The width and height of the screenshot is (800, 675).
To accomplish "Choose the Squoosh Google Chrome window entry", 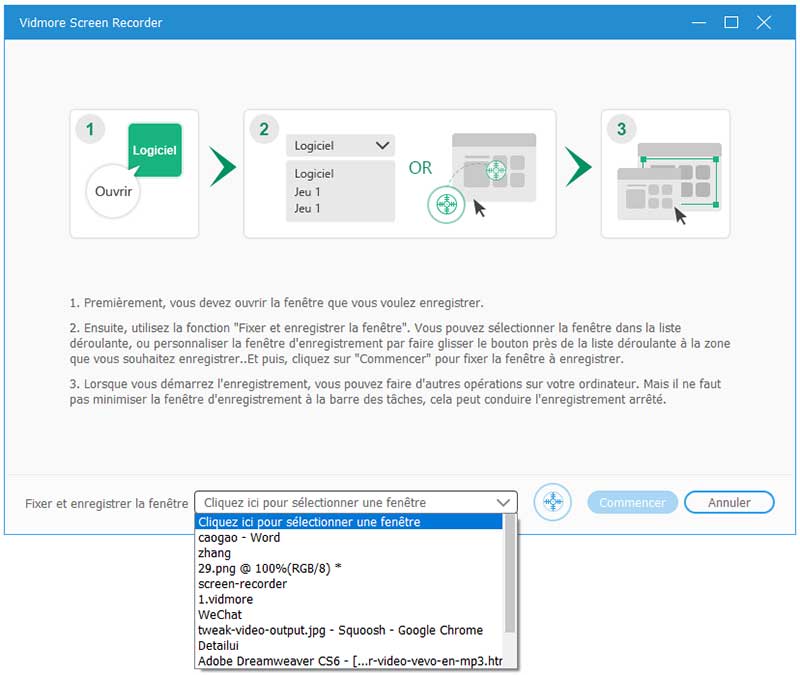I will pos(340,630).
